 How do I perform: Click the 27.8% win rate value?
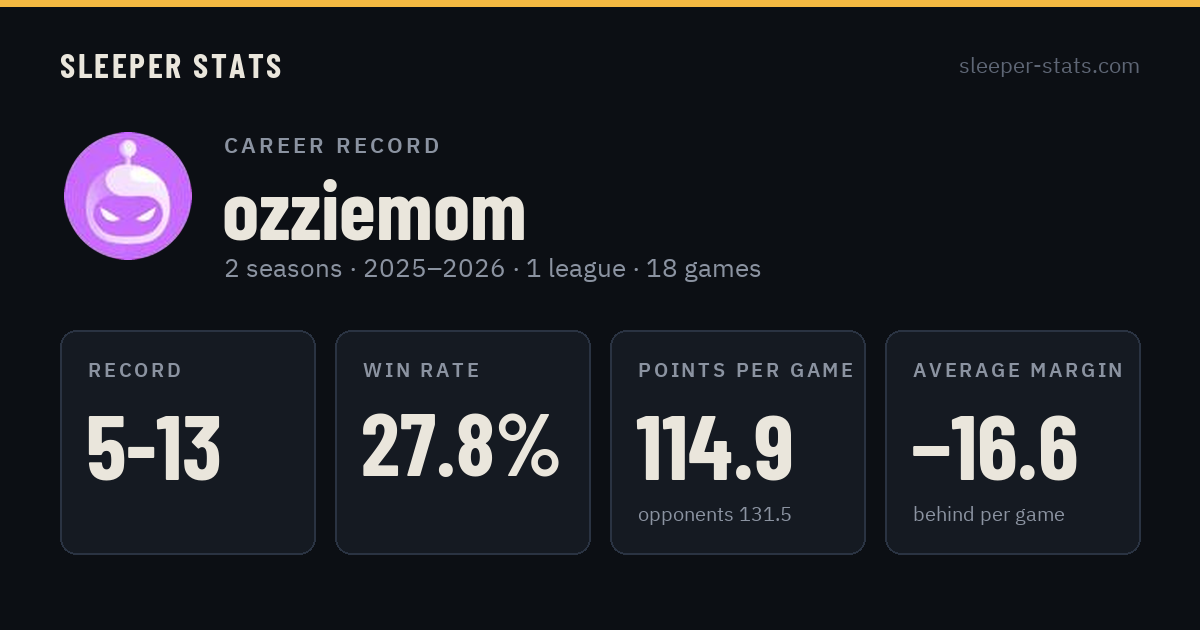460,447
